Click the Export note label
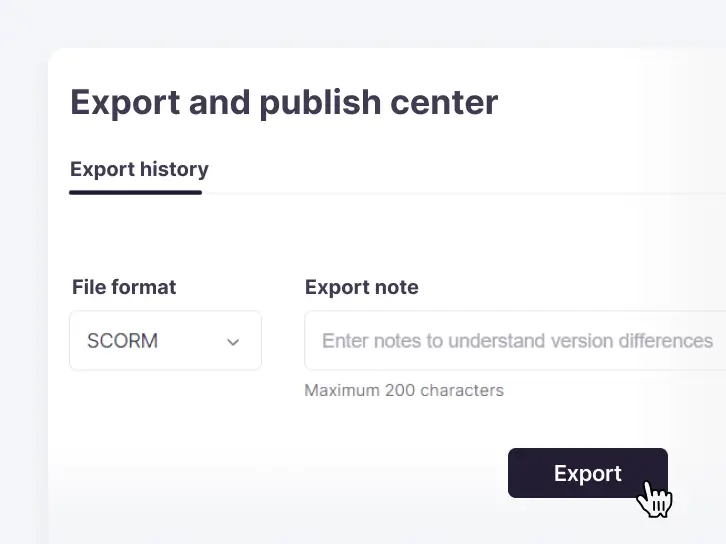 pos(362,287)
